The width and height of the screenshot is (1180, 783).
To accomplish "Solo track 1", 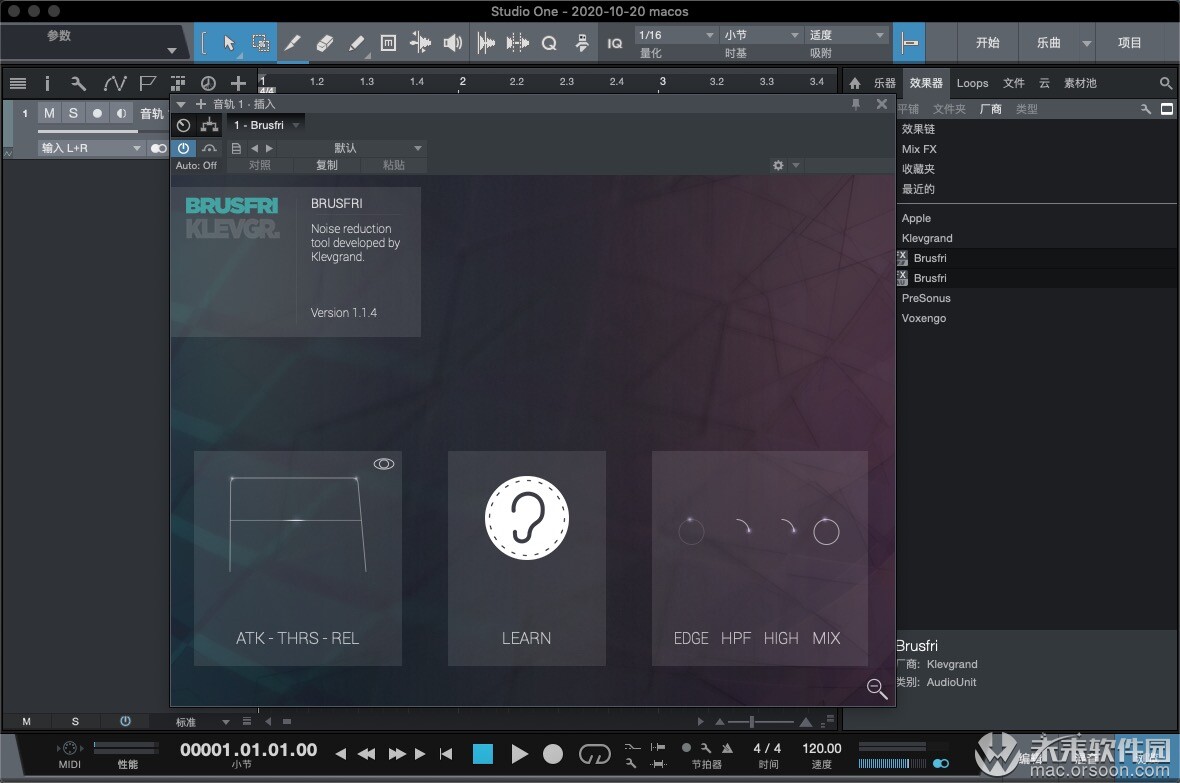I will click(73, 113).
